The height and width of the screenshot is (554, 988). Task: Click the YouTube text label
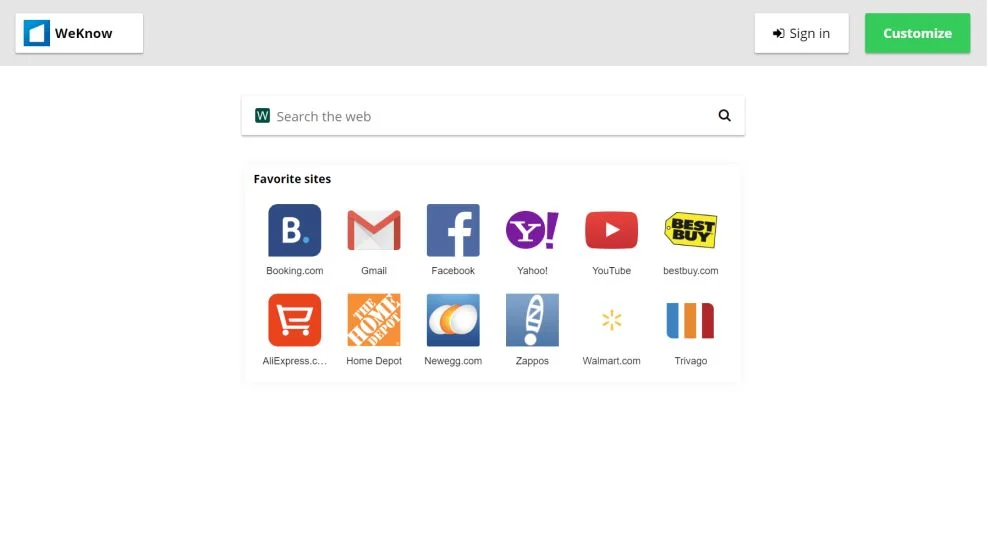pos(611,270)
